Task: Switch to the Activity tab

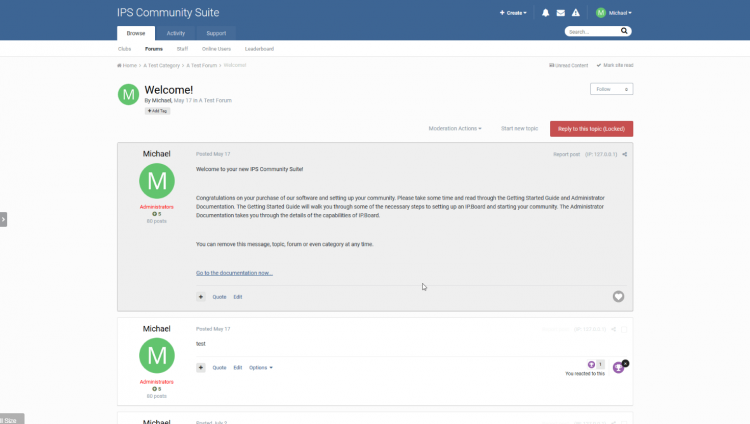Action: click(176, 33)
